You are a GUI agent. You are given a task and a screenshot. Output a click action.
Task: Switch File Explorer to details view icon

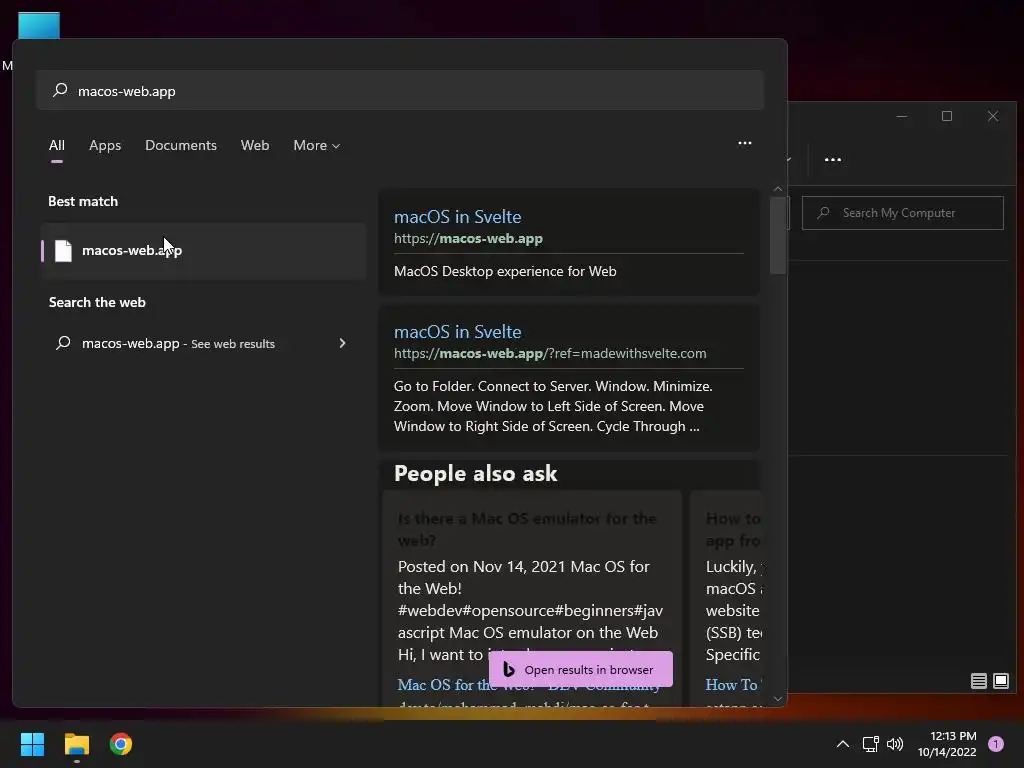point(978,681)
